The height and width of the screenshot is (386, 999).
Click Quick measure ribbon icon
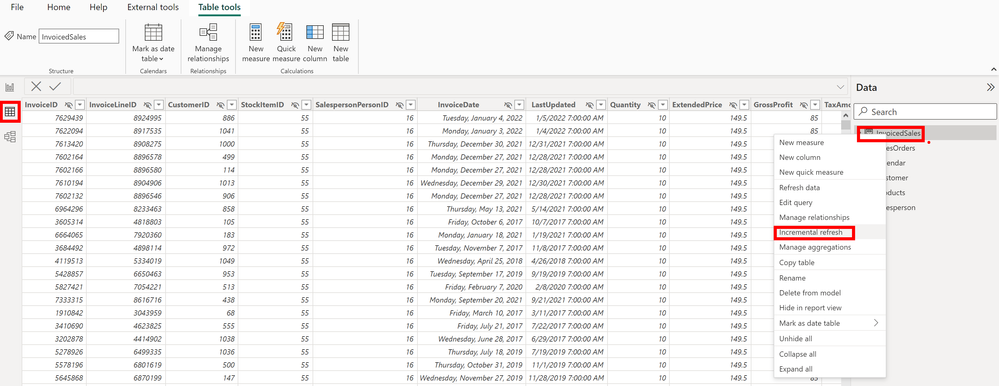[285, 43]
